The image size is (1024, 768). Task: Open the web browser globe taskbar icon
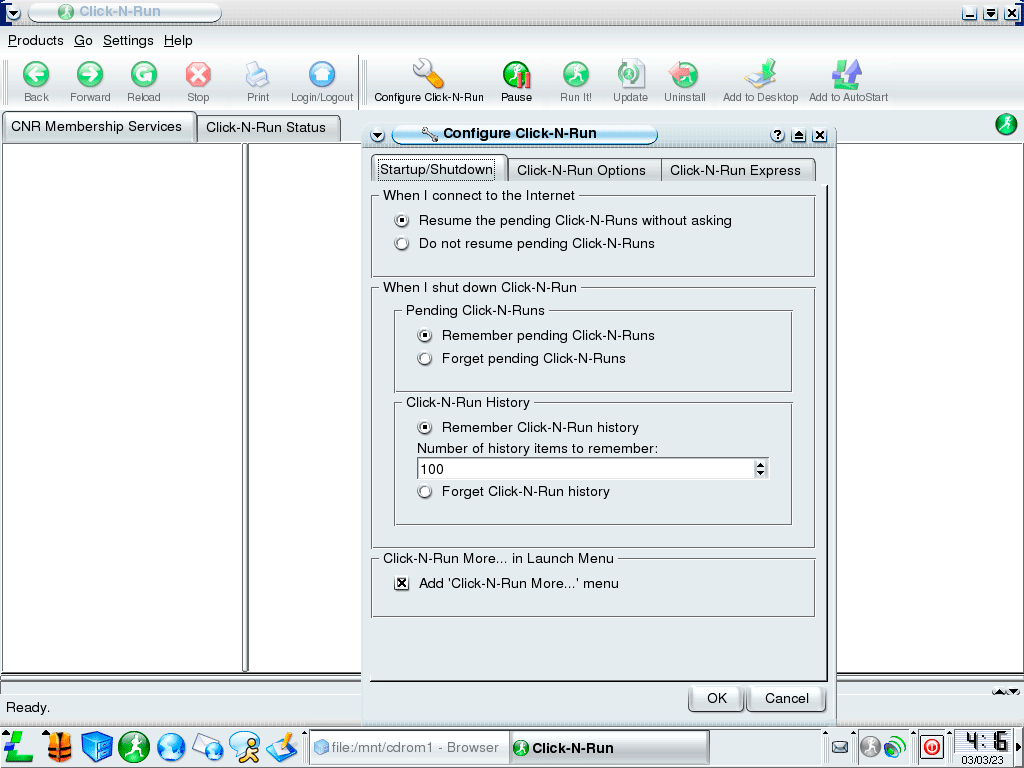(171, 747)
